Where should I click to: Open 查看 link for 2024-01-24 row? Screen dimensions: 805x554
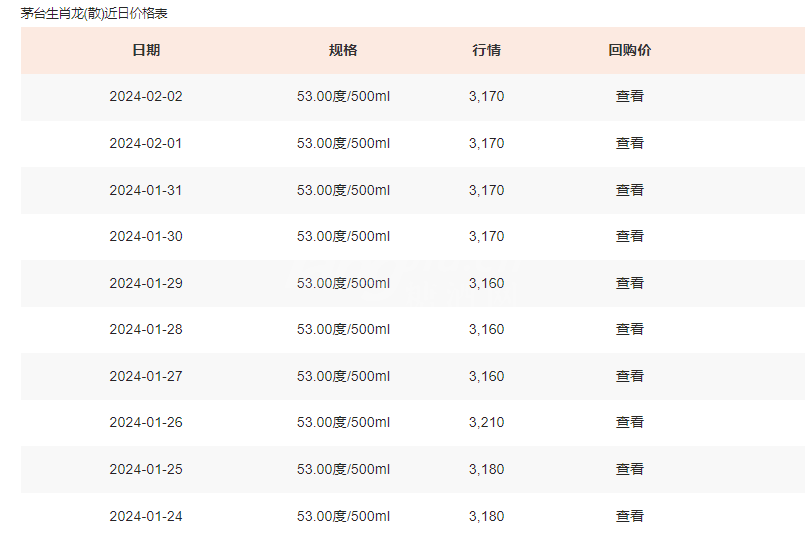coord(629,516)
